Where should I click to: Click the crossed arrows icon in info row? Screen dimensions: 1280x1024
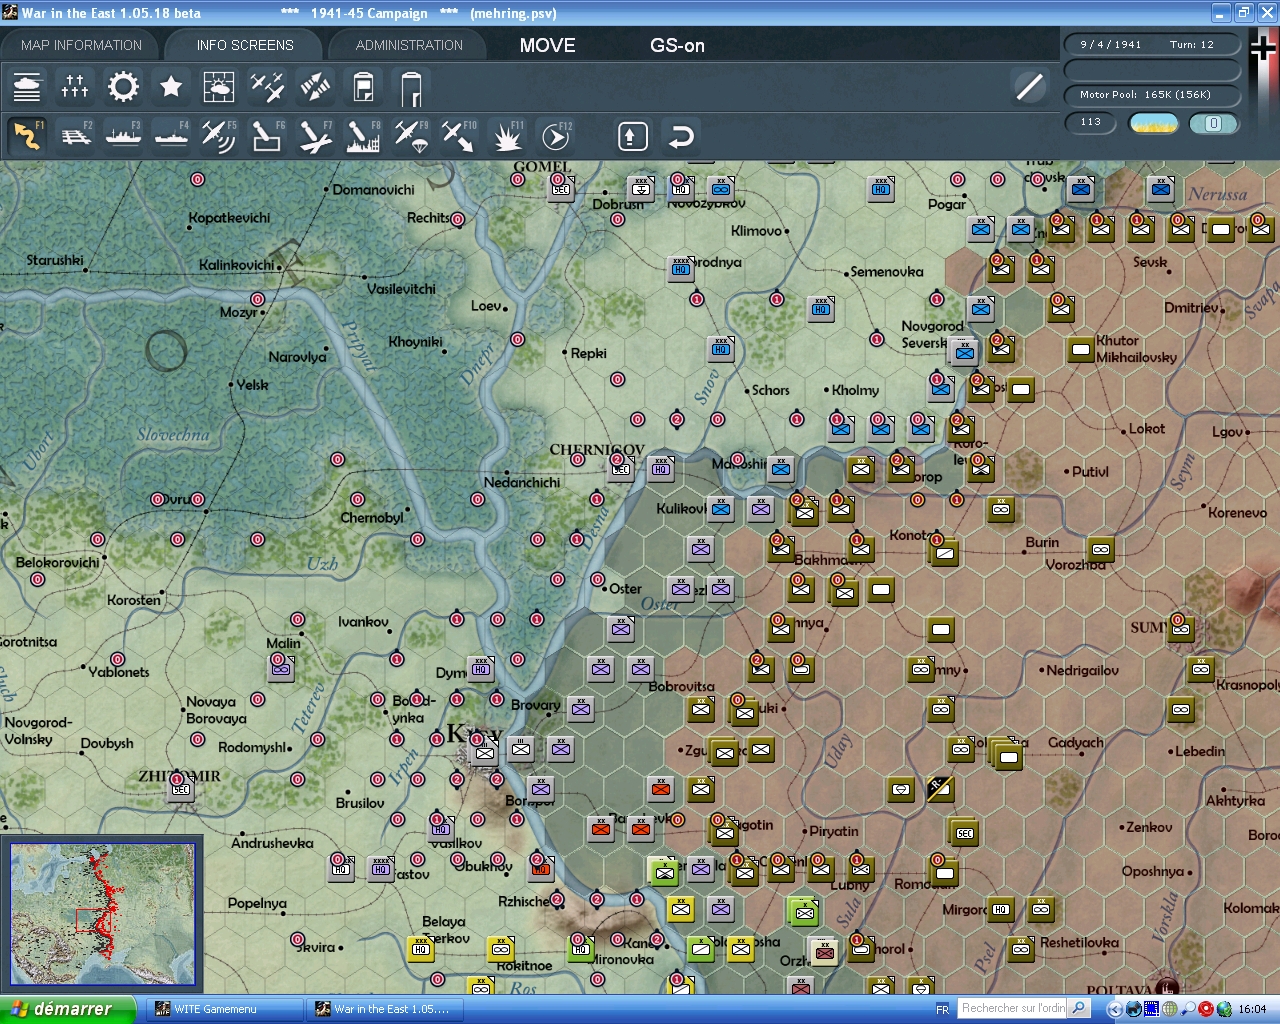[315, 87]
